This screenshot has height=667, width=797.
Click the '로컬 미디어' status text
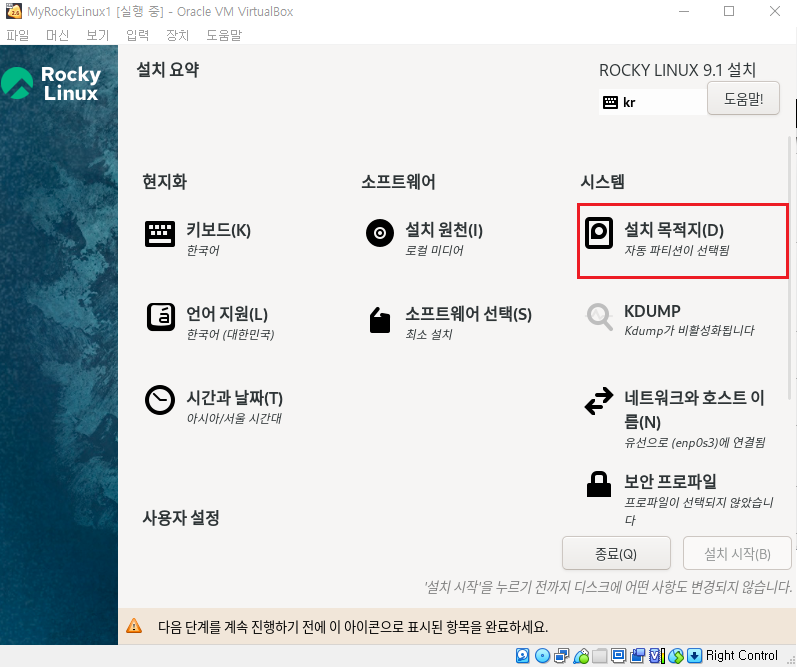(434, 250)
